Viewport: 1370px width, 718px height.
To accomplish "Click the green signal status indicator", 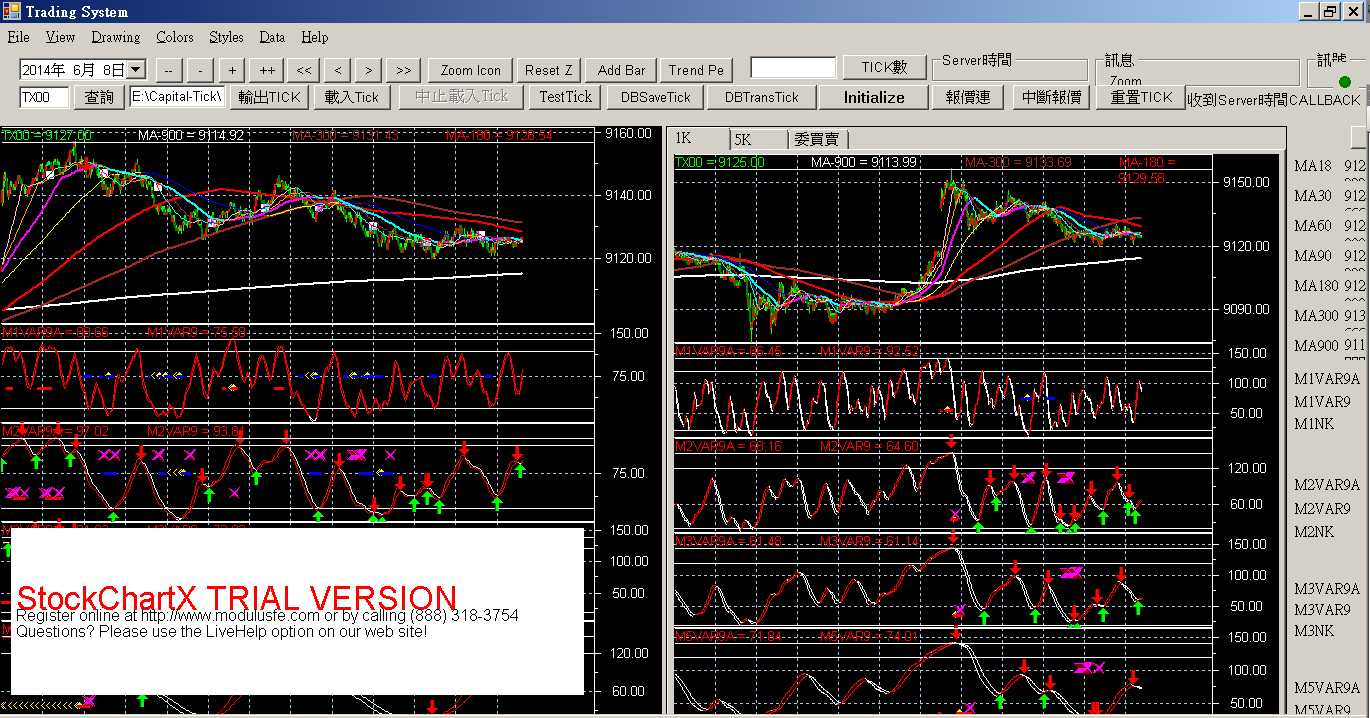I will click(x=1344, y=81).
